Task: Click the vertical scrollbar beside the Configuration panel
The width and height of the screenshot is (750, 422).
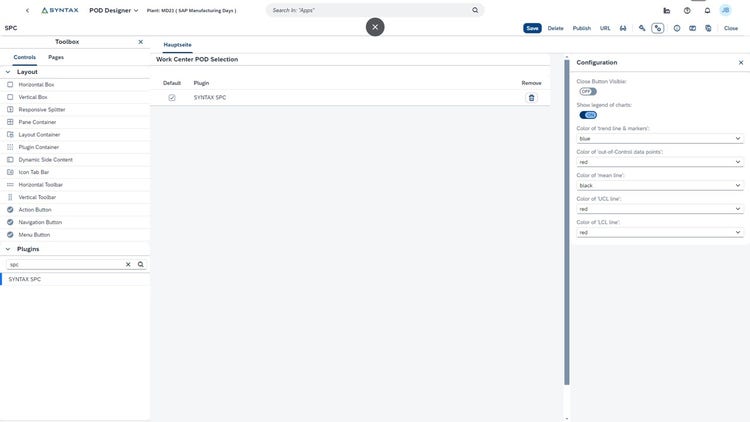Action: (567, 221)
